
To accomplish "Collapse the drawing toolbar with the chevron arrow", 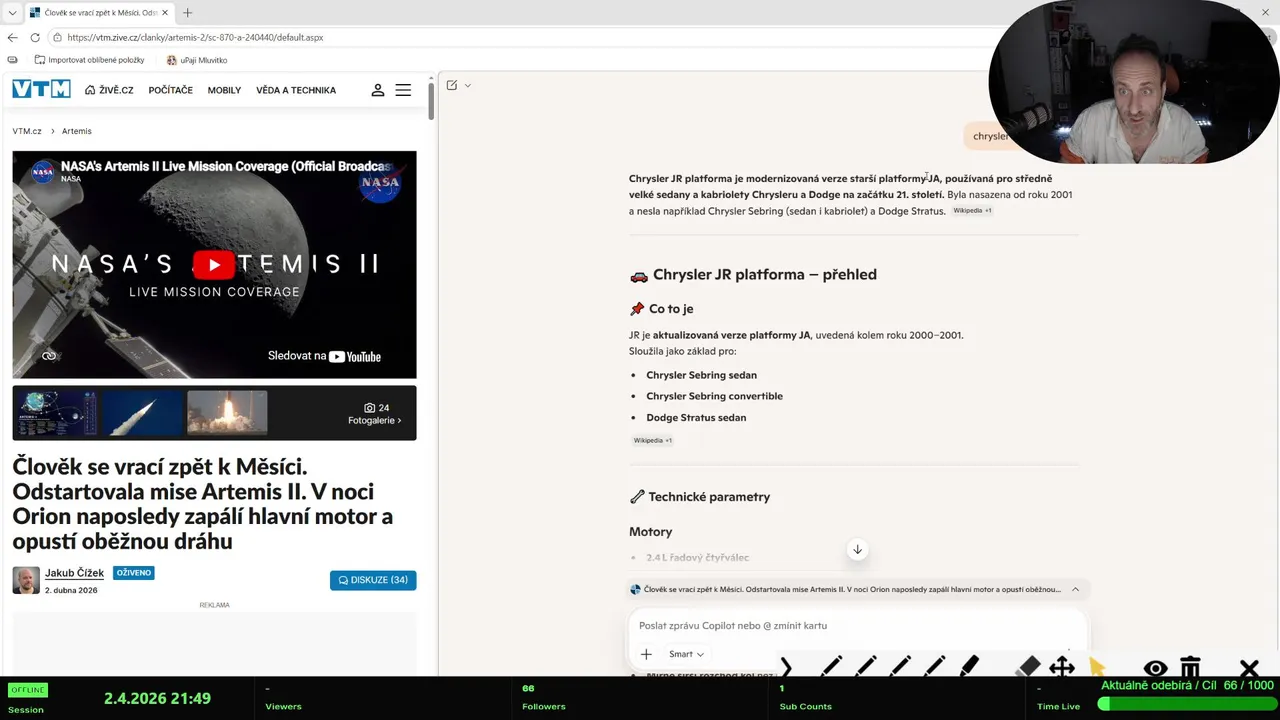I will click(x=786, y=668).
